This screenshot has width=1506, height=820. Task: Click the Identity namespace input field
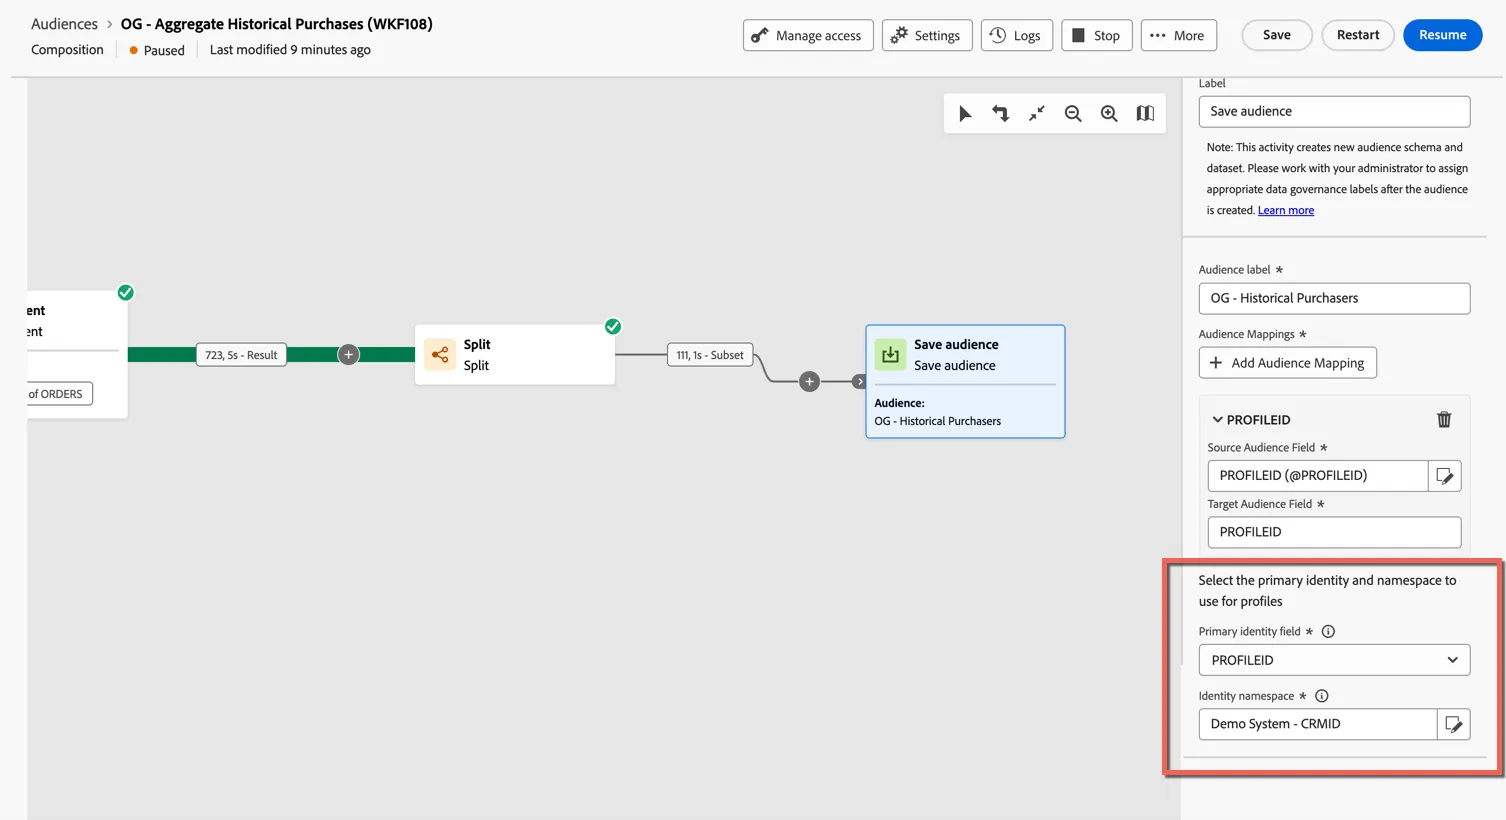(1318, 724)
